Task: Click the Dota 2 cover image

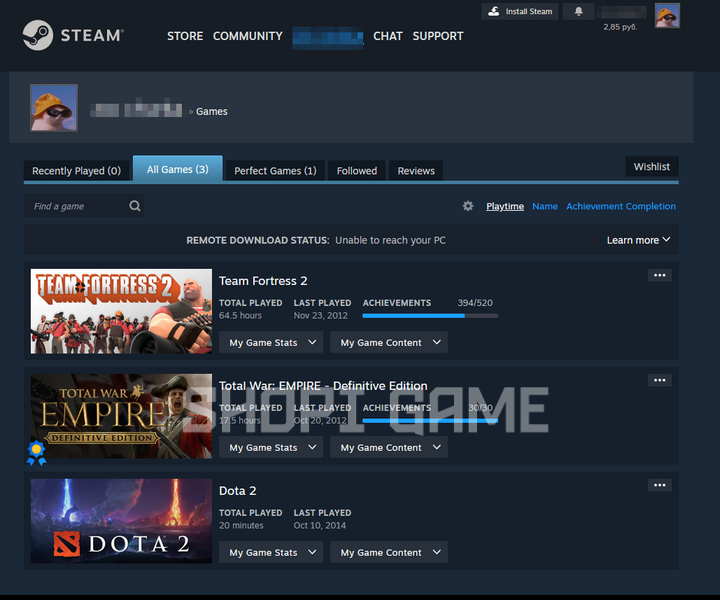Action: coord(121,521)
